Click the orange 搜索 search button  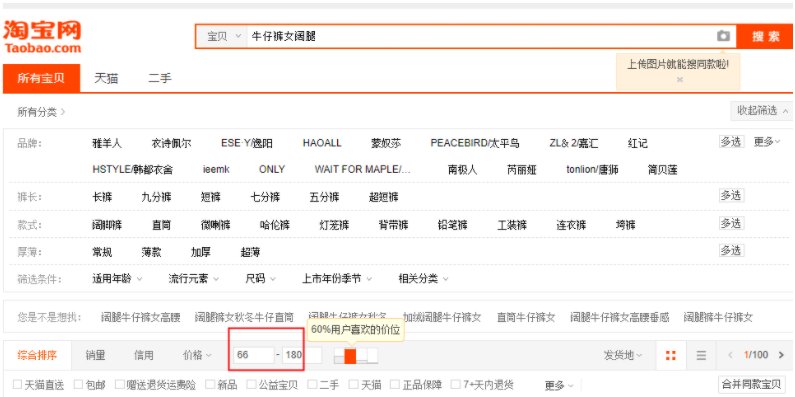pos(765,37)
